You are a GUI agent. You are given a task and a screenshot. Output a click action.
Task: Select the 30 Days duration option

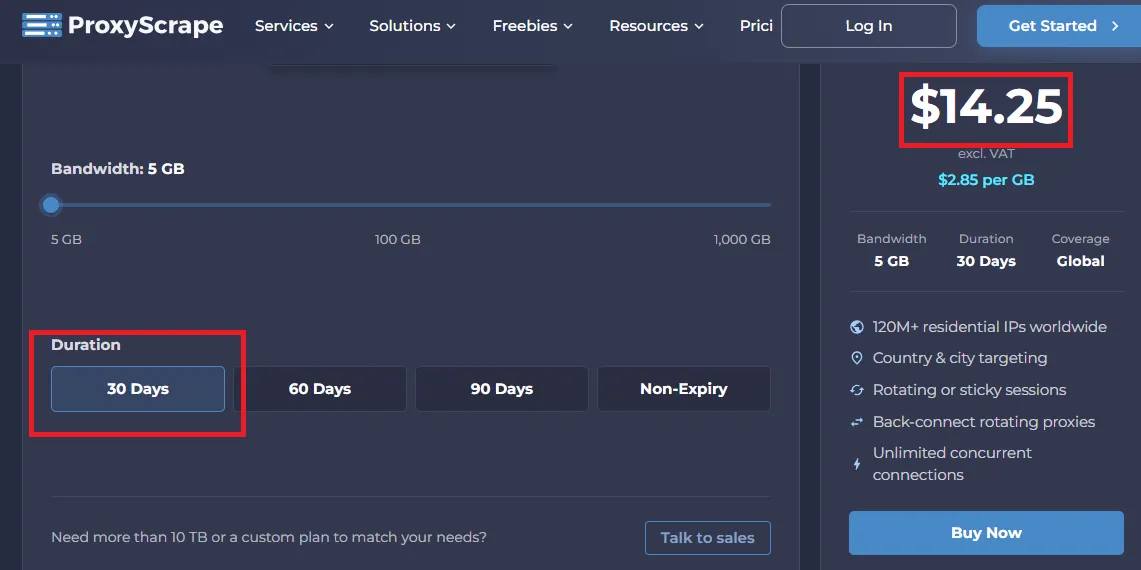138,389
